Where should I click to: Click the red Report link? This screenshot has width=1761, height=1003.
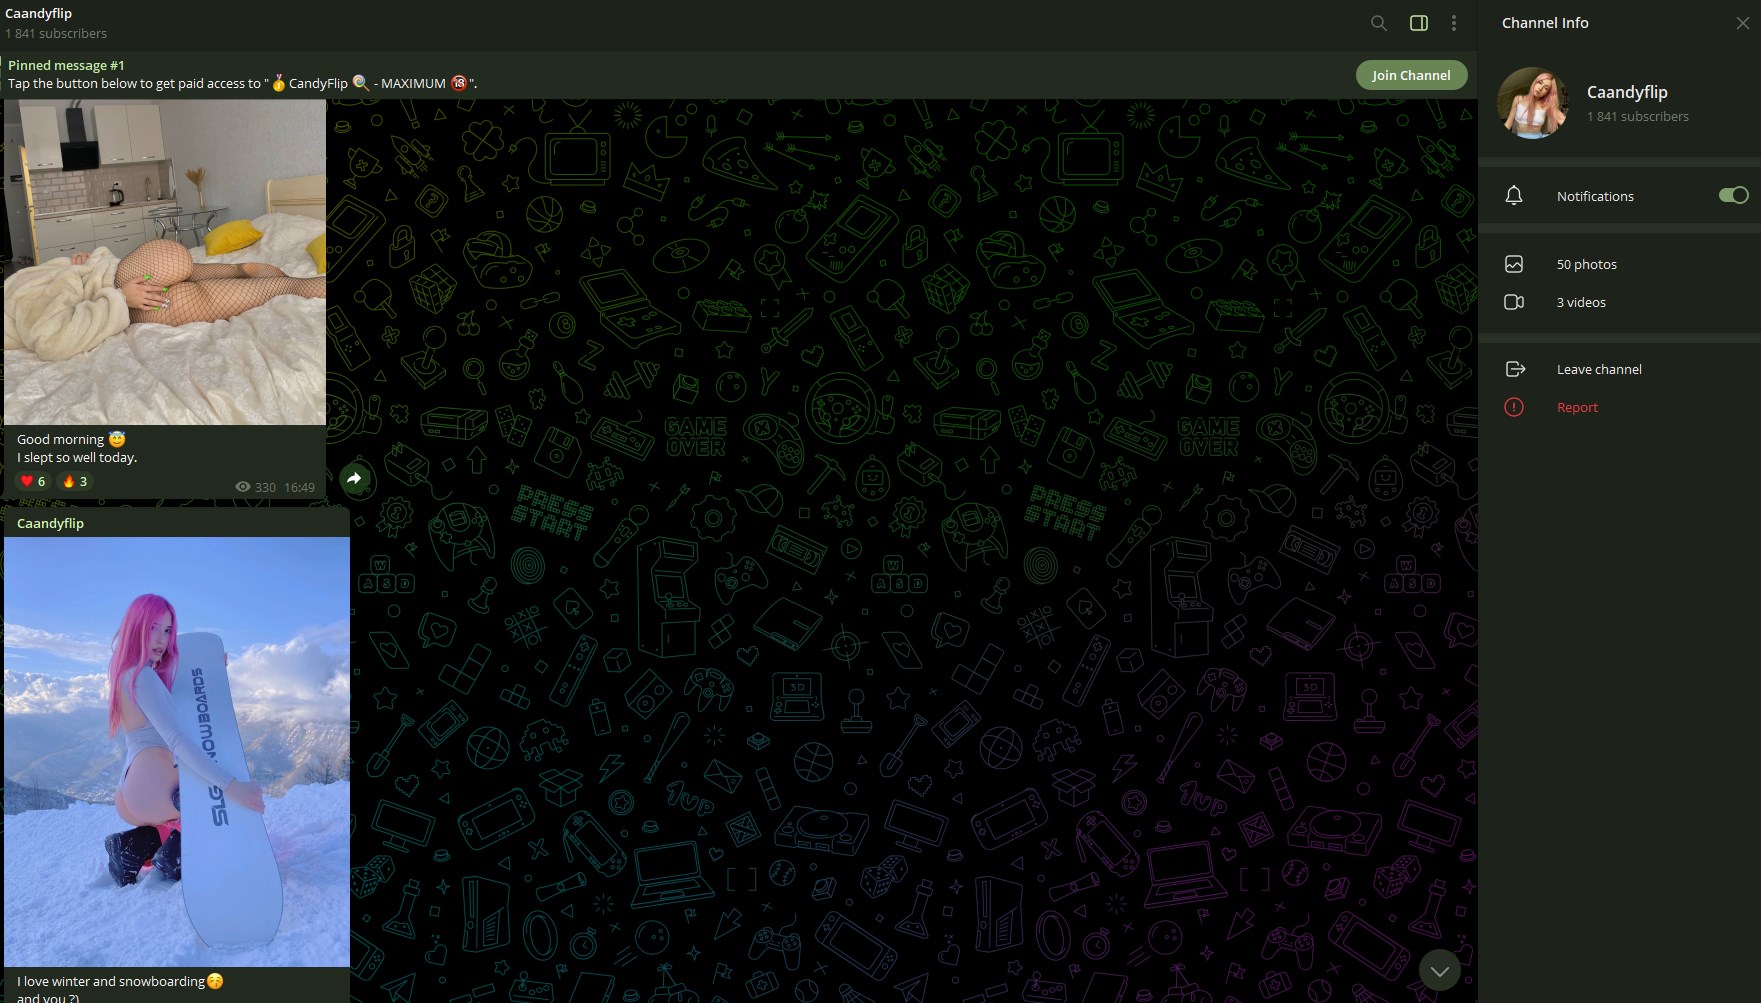pos(1577,407)
